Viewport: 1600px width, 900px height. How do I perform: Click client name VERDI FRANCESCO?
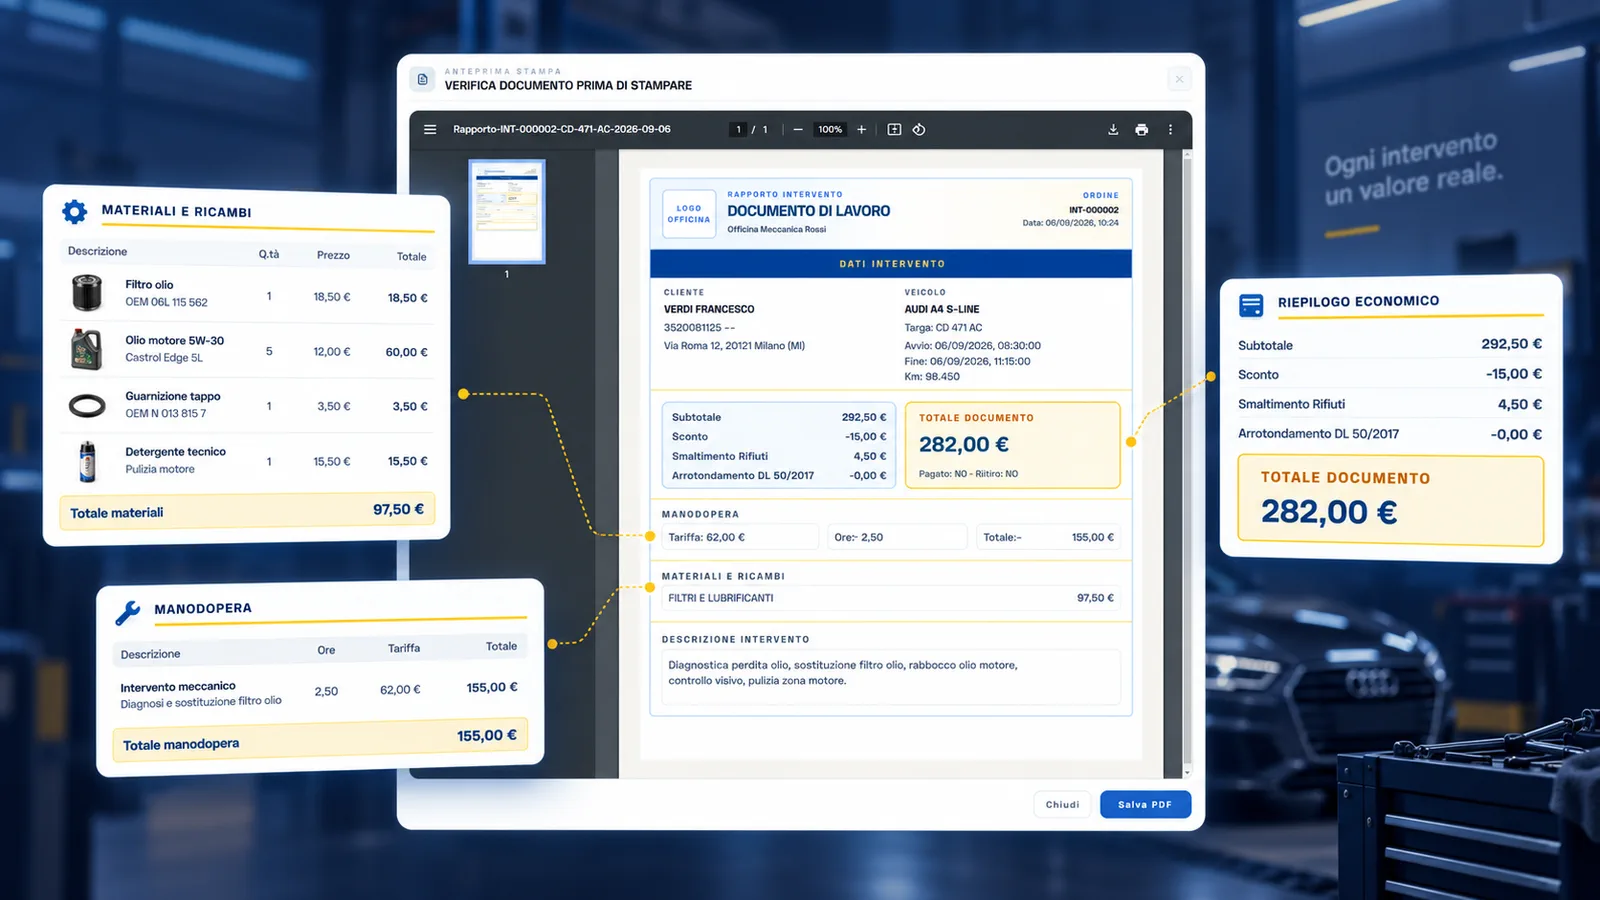click(709, 309)
